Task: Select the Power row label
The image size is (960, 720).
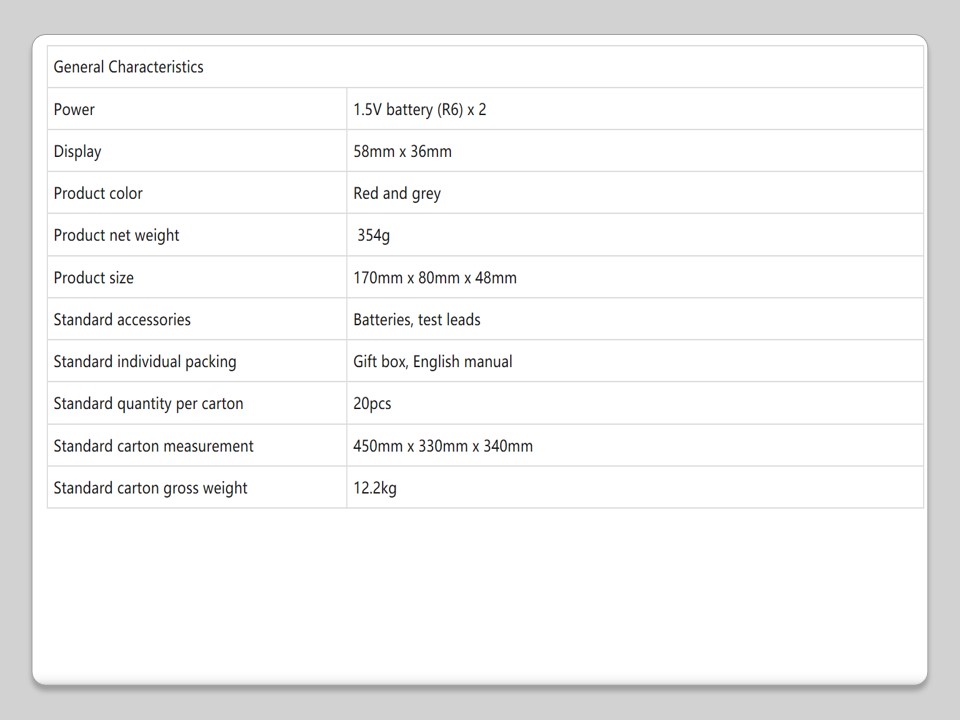Action: (74, 110)
